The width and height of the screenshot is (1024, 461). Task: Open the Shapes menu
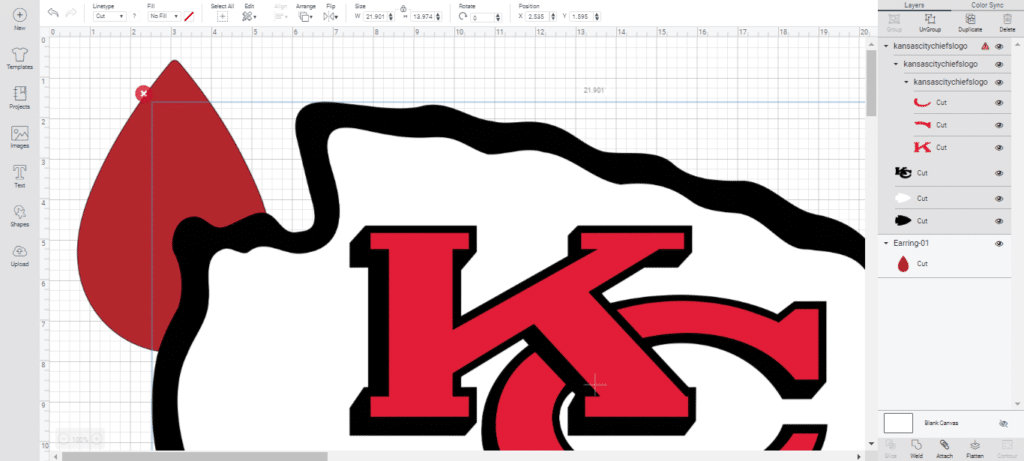point(20,215)
